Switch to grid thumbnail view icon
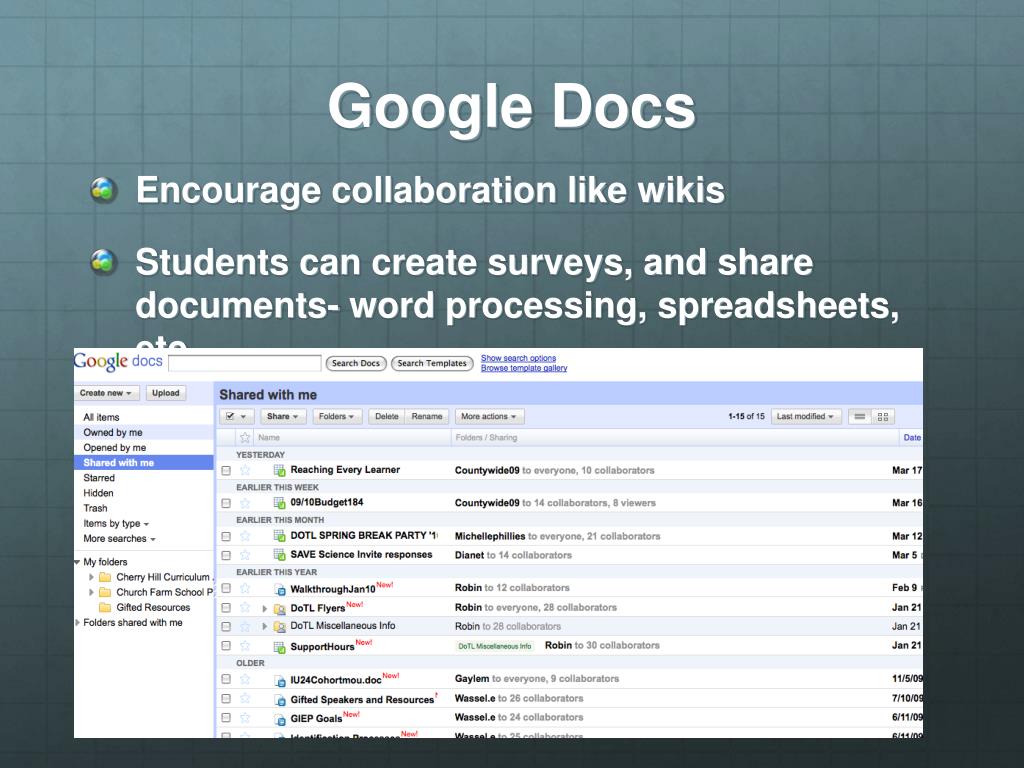Image resolution: width=1024 pixels, height=768 pixels. pyautogui.click(x=883, y=417)
